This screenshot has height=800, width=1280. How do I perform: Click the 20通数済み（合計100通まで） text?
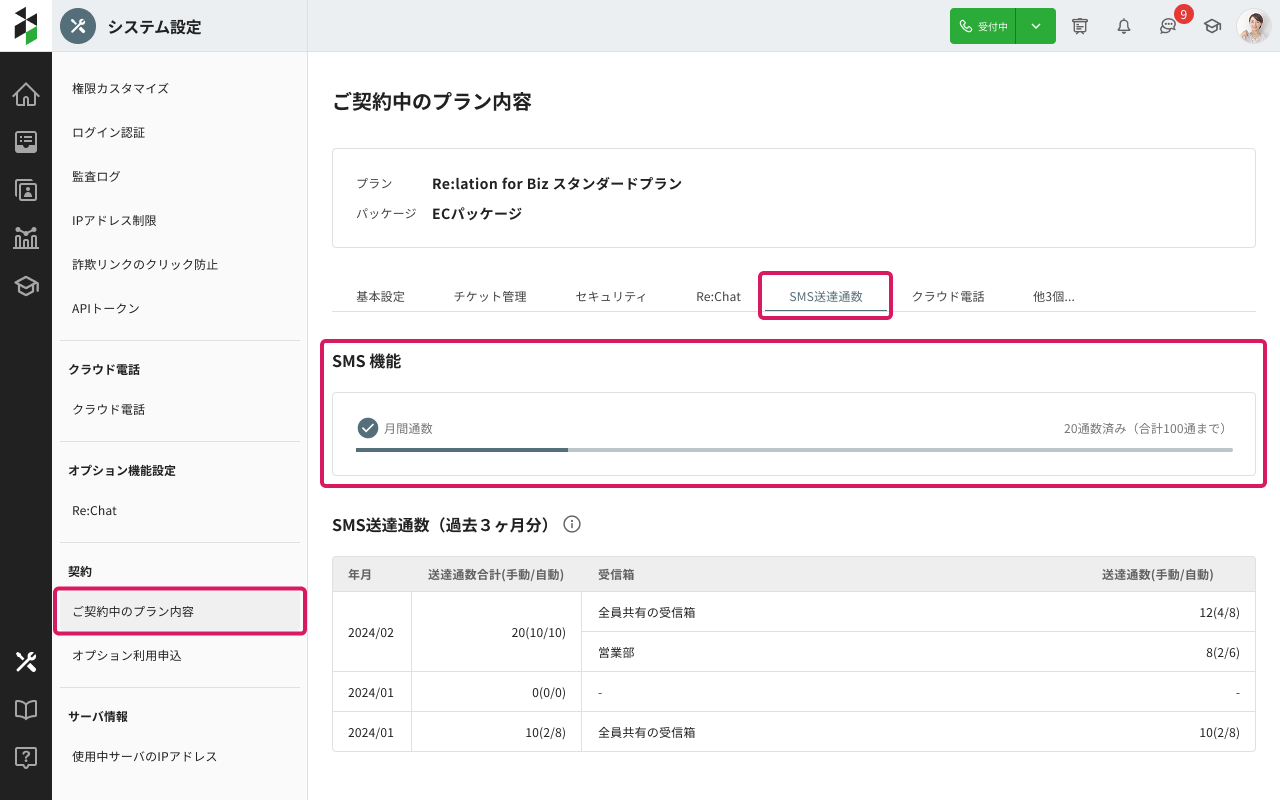pos(1145,428)
